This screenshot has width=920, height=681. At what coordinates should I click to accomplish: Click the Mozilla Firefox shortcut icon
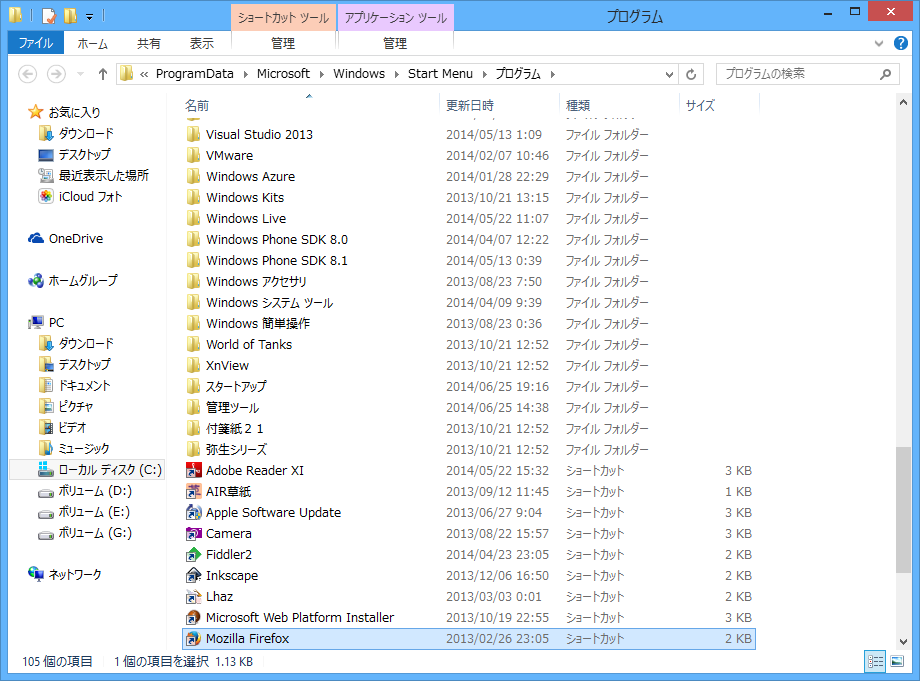194,638
